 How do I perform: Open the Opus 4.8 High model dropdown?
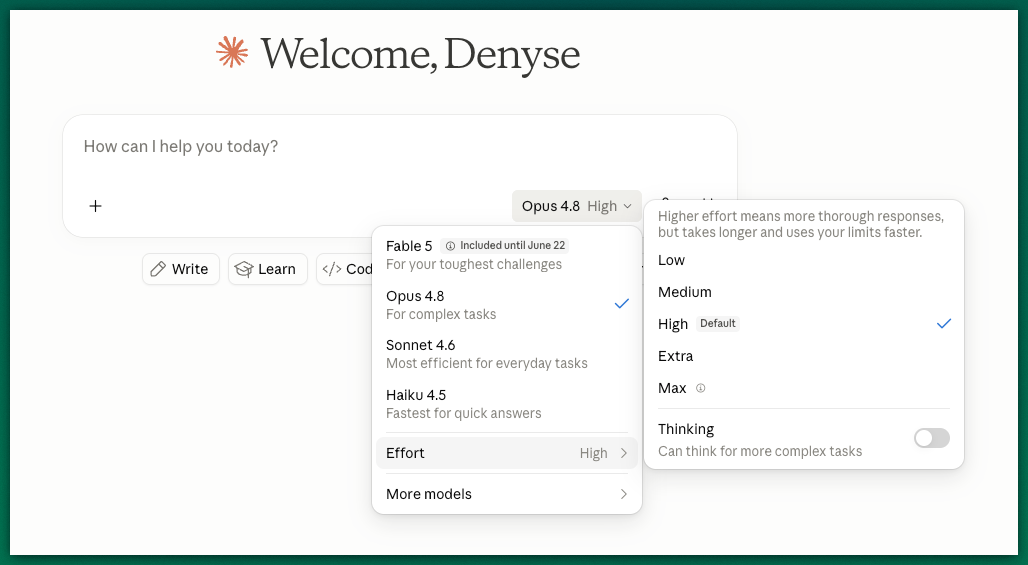click(576, 206)
